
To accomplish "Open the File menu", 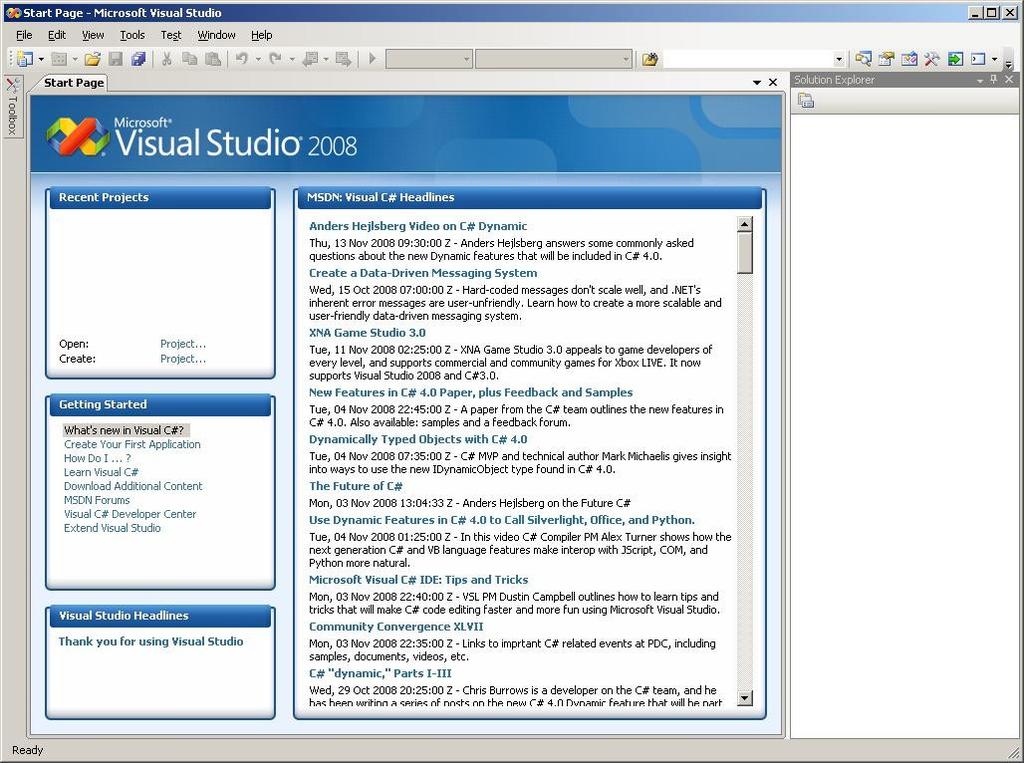I will (x=24, y=35).
